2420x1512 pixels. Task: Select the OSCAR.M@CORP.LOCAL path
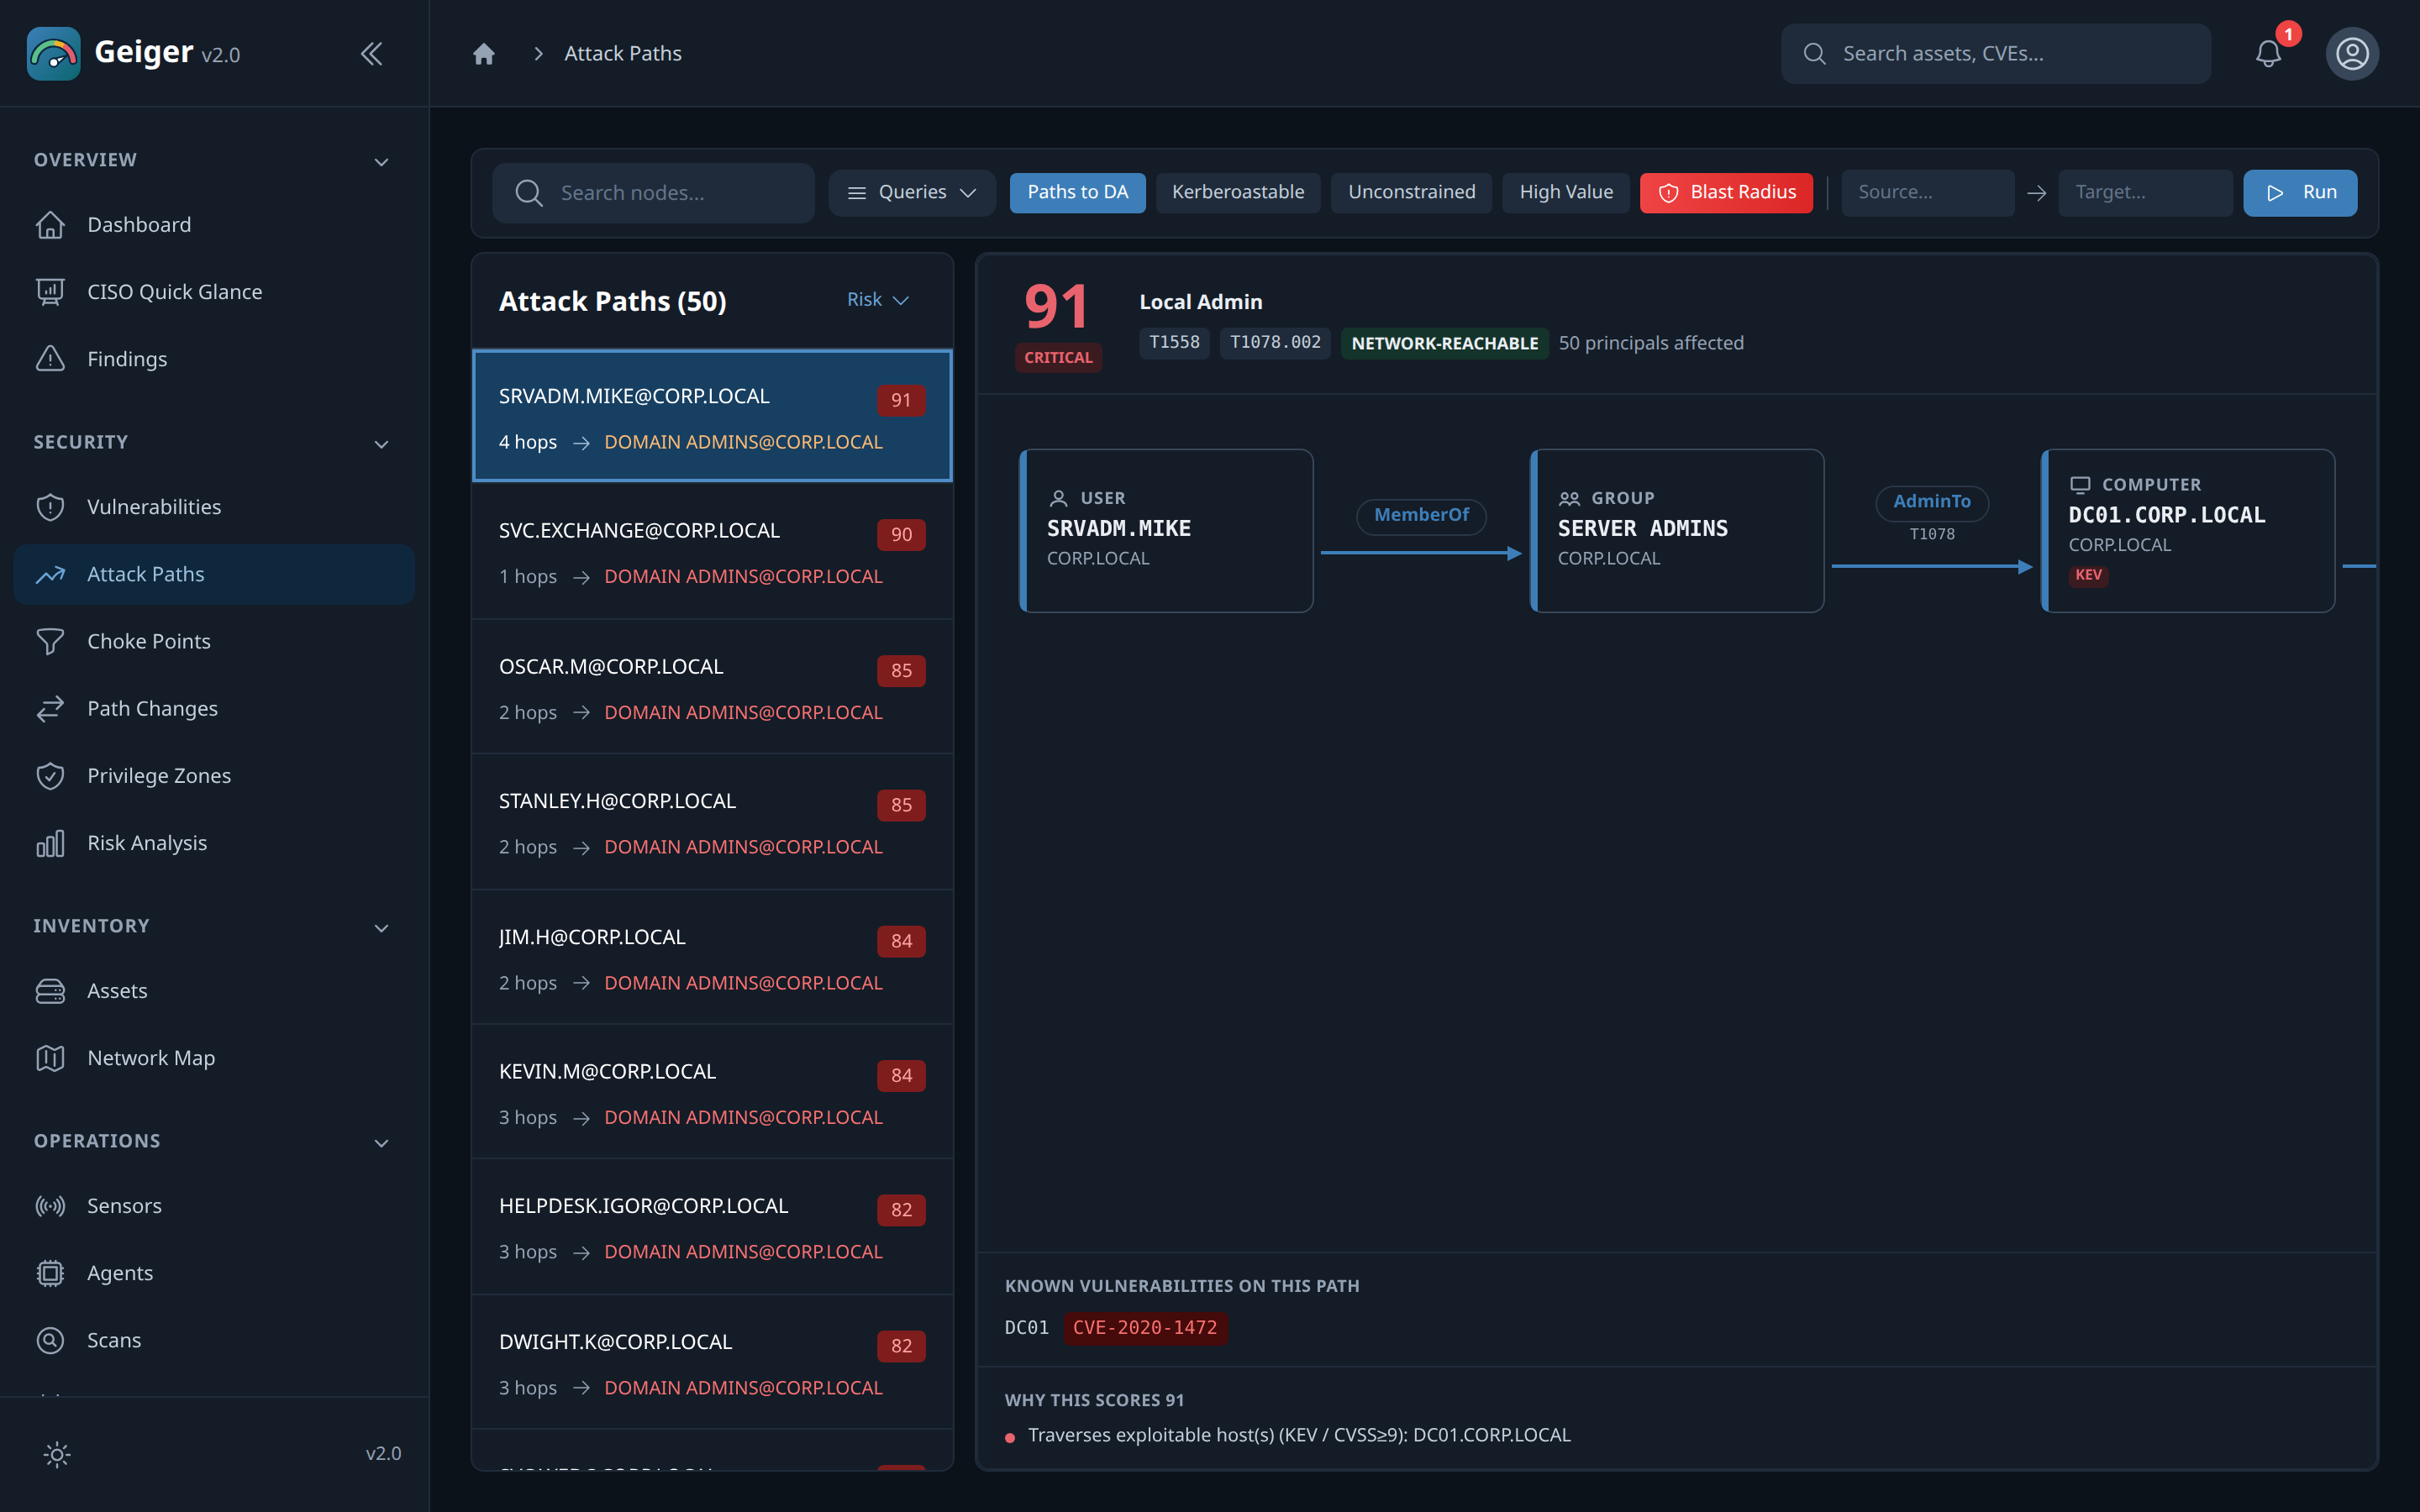[x=712, y=687]
